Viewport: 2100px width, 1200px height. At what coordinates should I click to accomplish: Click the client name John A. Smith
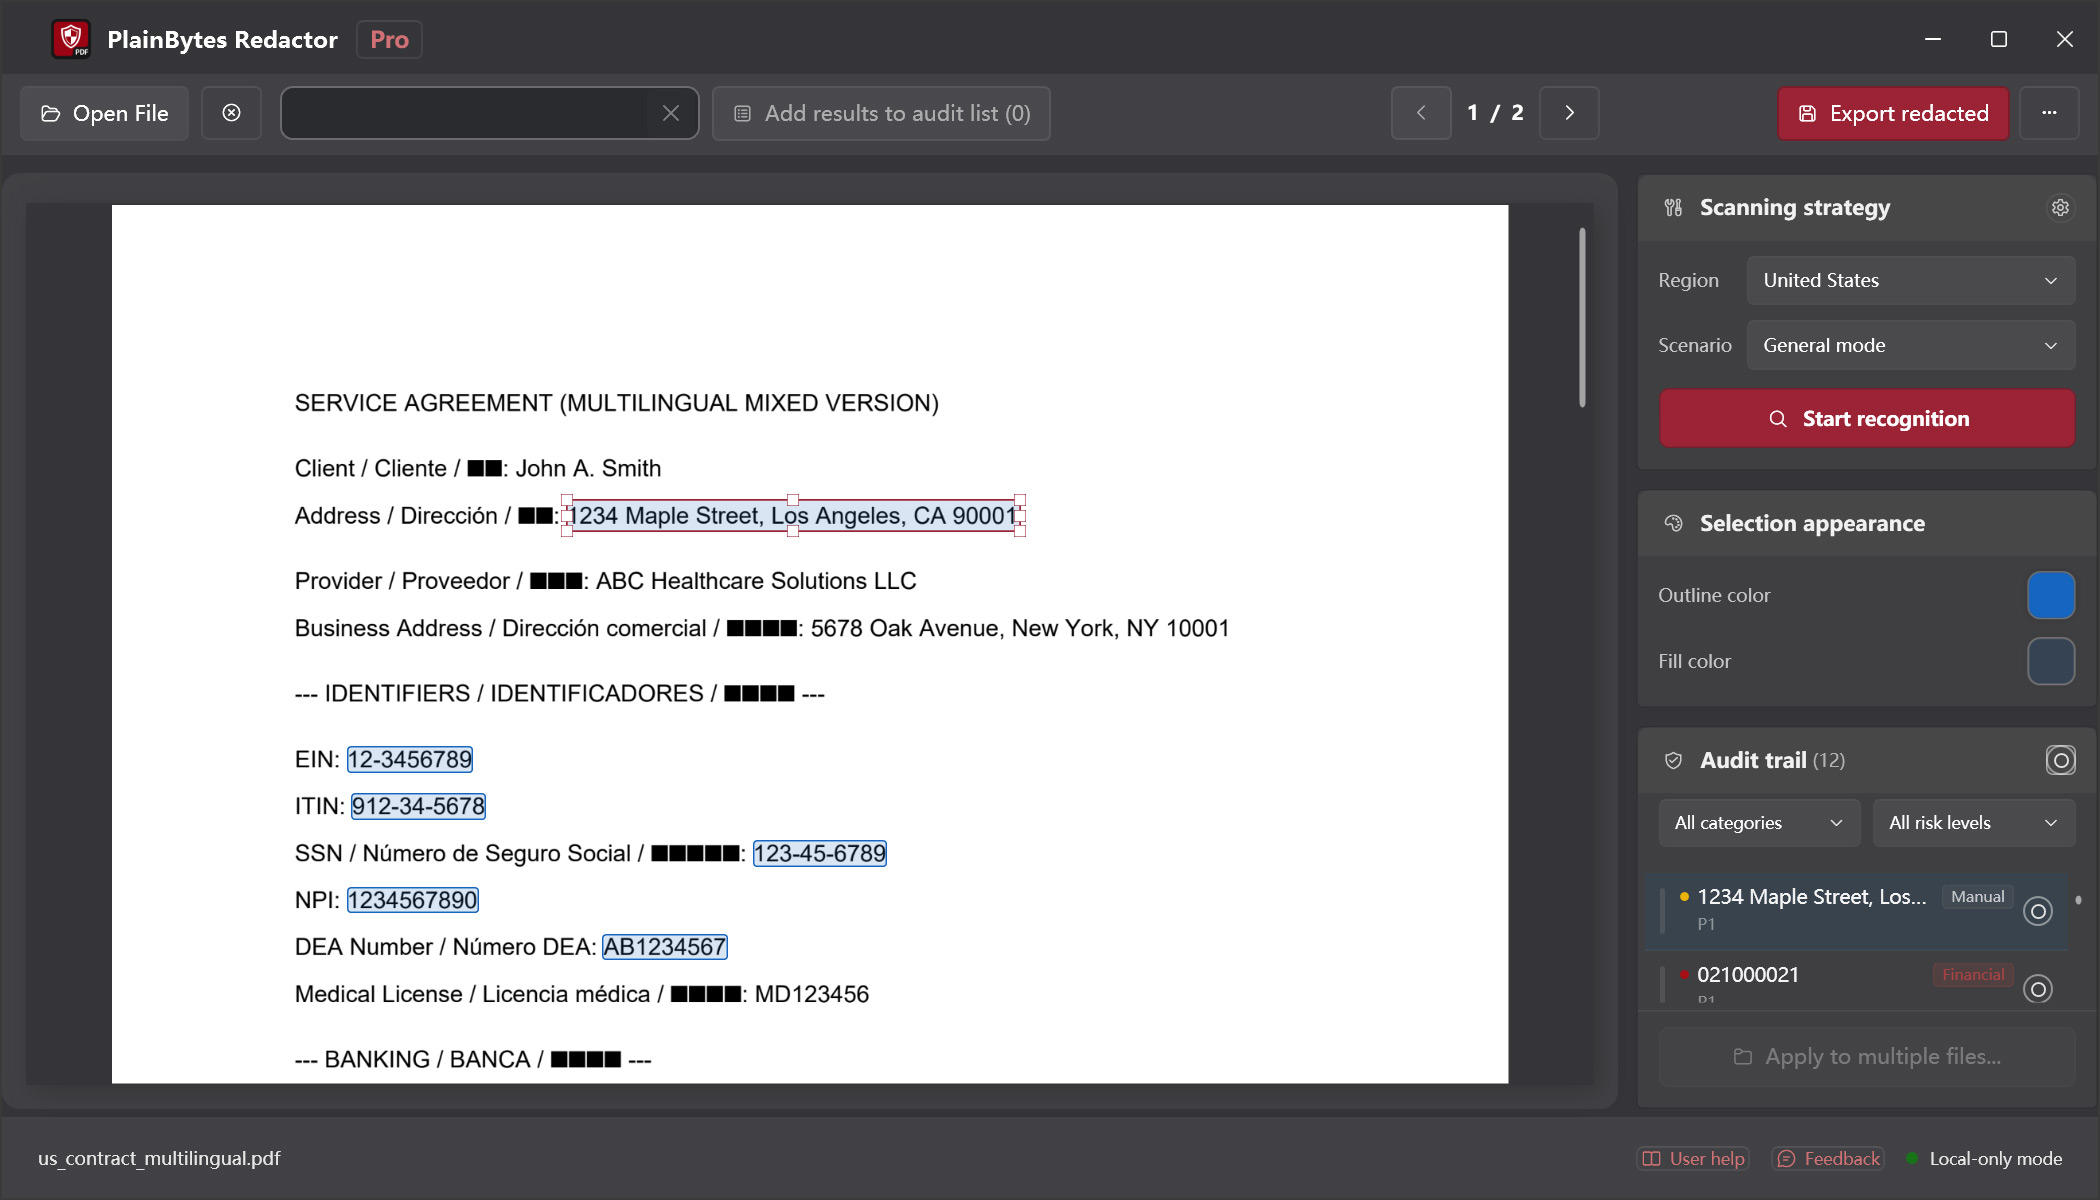tap(588, 469)
